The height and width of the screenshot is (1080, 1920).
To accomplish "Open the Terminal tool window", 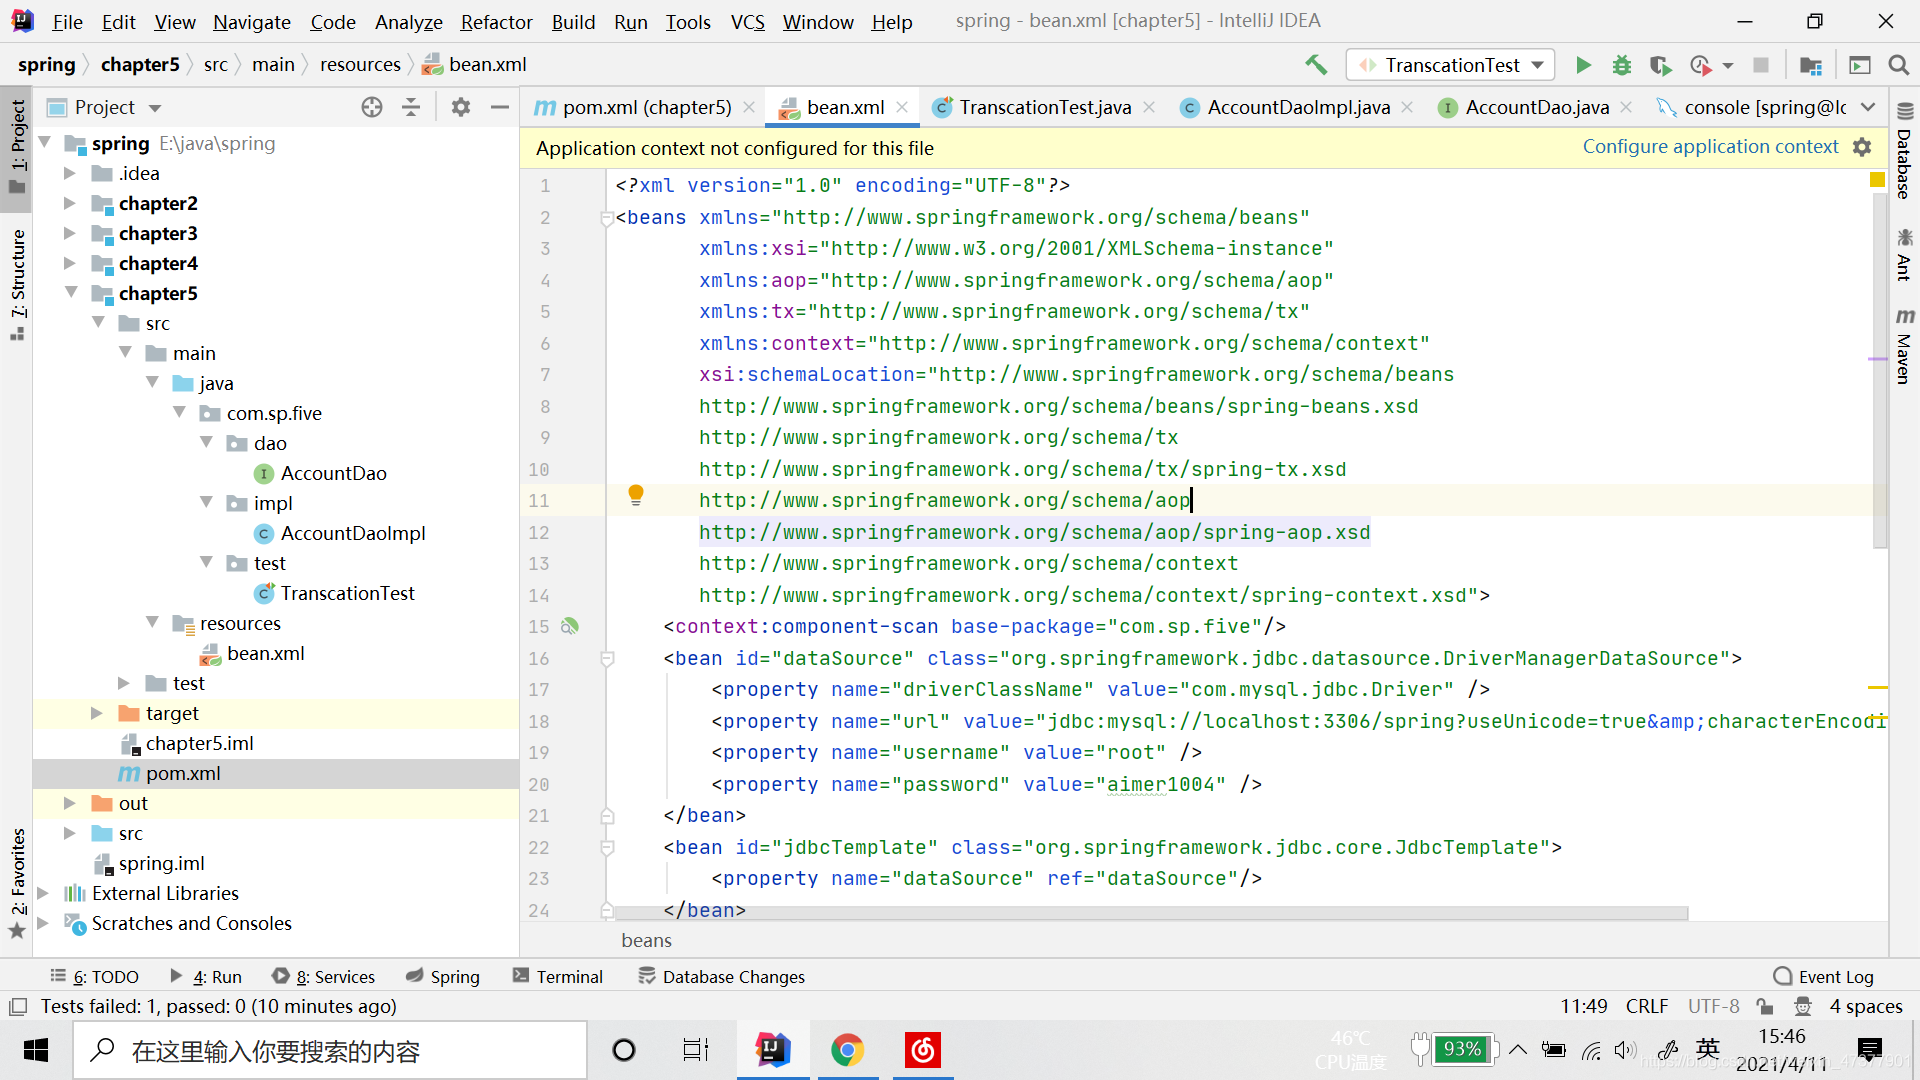I will 558,976.
